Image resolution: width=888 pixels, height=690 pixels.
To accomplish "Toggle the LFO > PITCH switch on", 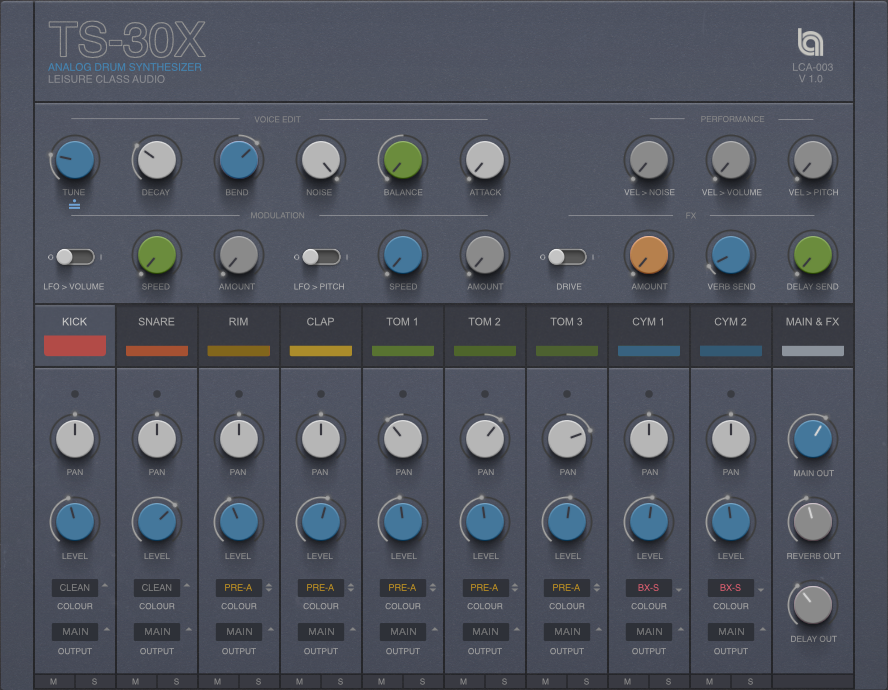I will click(x=320, y=257).
